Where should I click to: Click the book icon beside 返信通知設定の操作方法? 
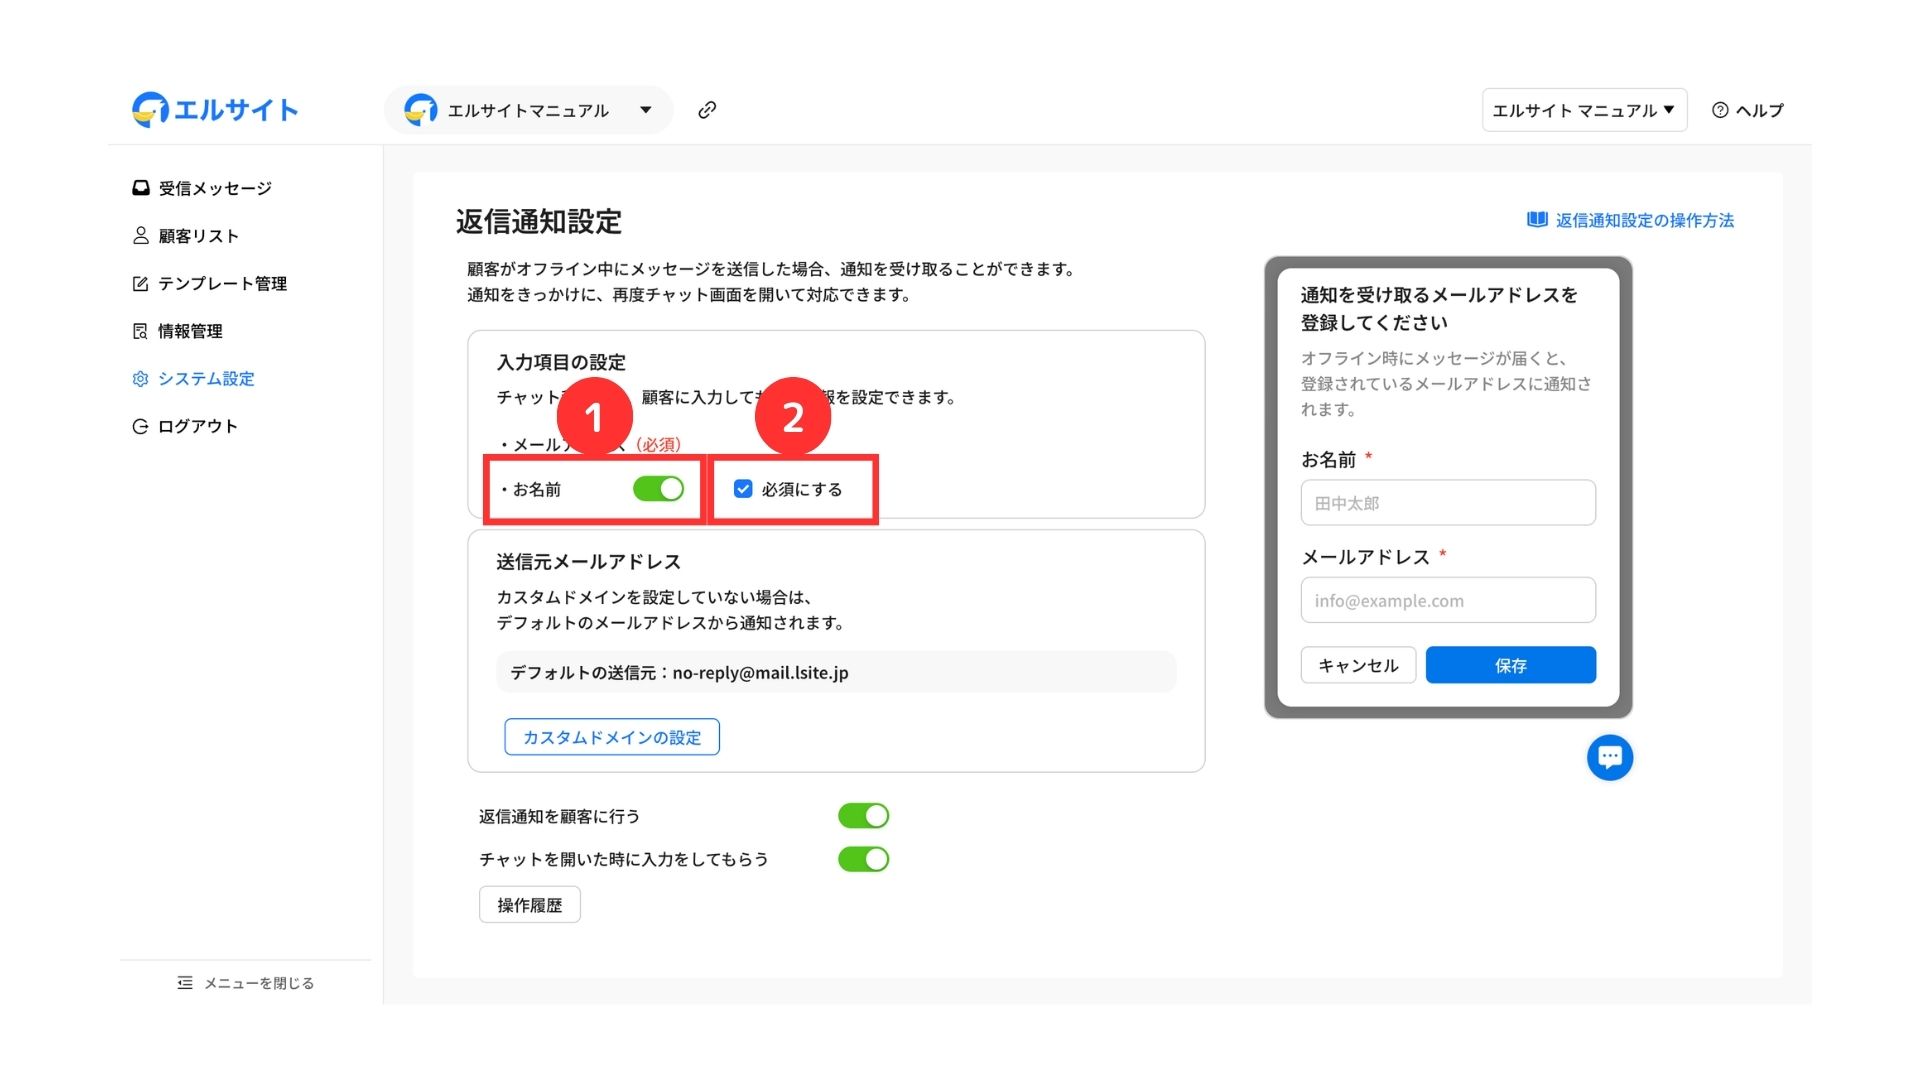[1537, 220]
